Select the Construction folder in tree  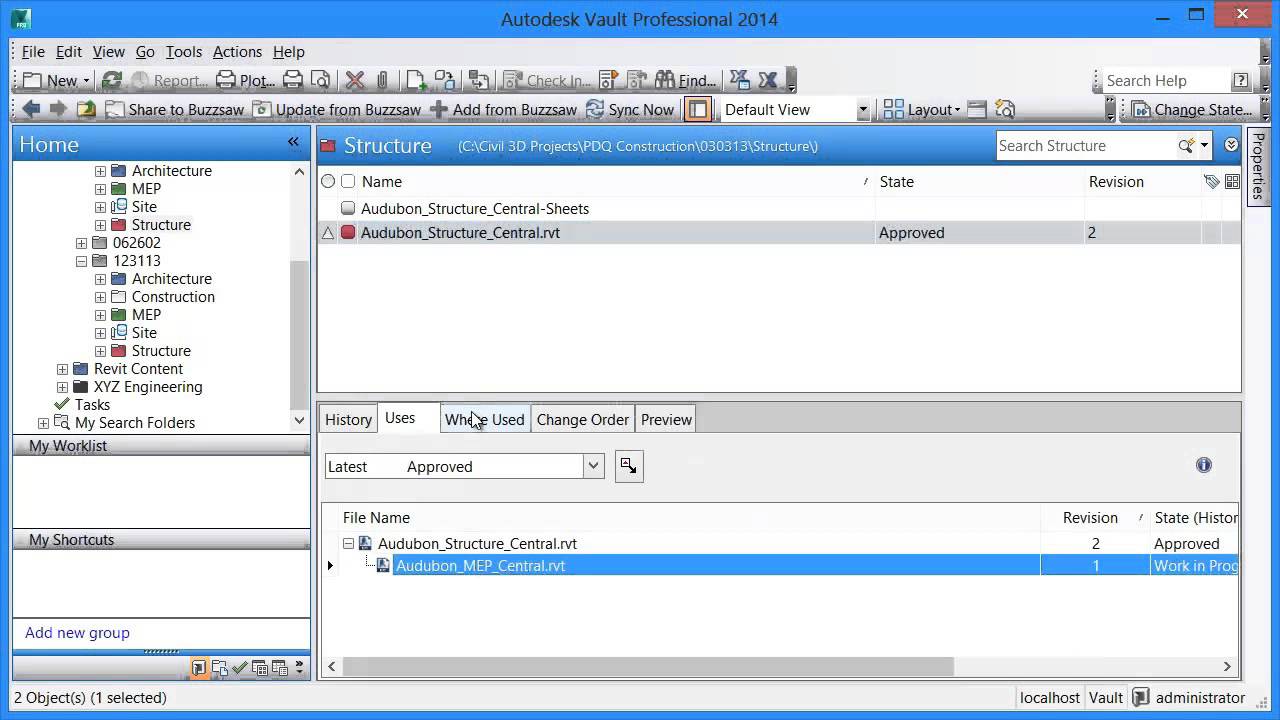(x=173, y=297)
